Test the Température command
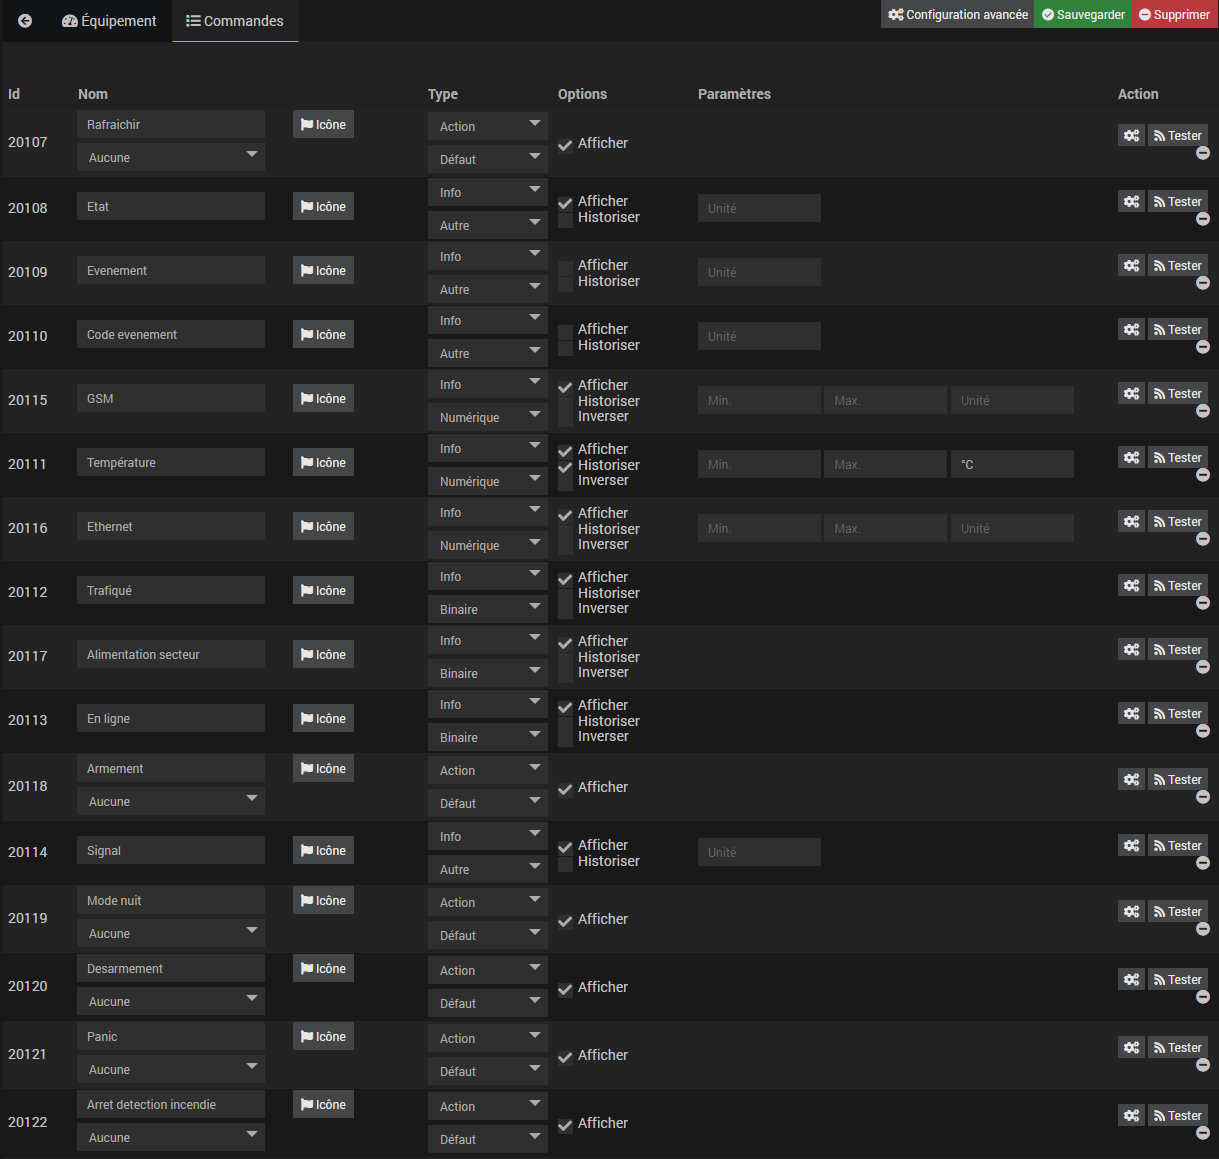Image resolution: width=1219 pixels, height=1159 pixels. (x=1178, y=457)
